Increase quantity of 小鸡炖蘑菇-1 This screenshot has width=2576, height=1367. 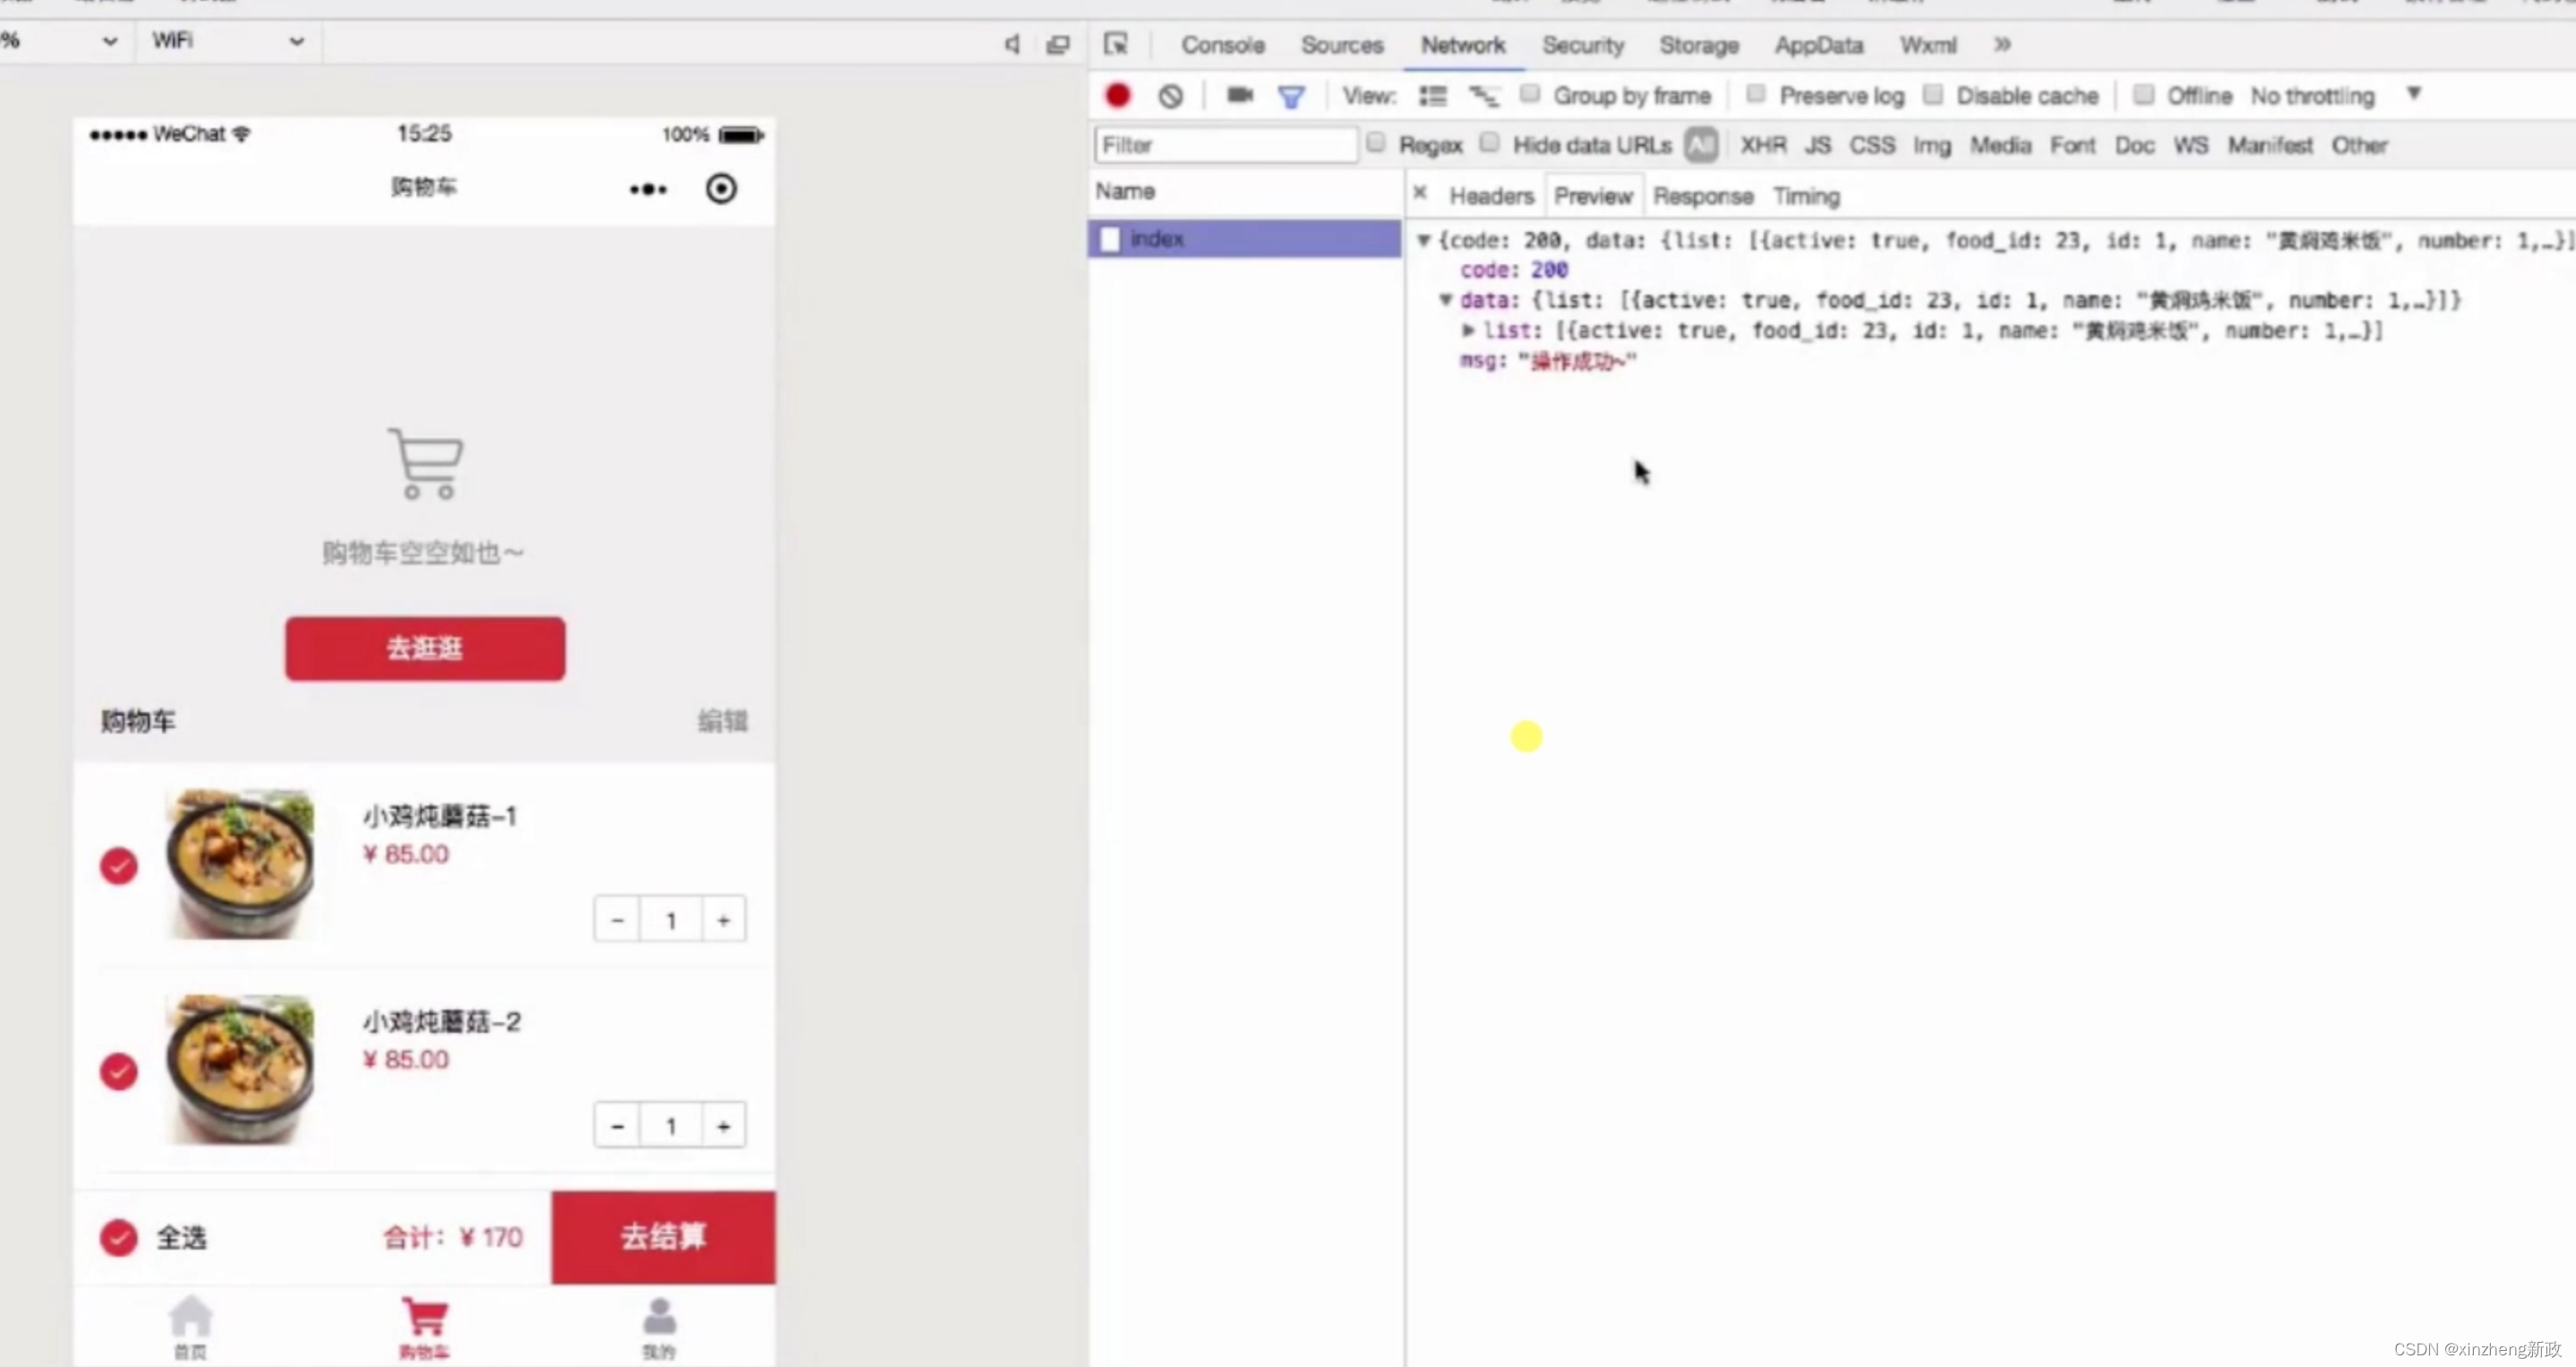tap(723, 919)
